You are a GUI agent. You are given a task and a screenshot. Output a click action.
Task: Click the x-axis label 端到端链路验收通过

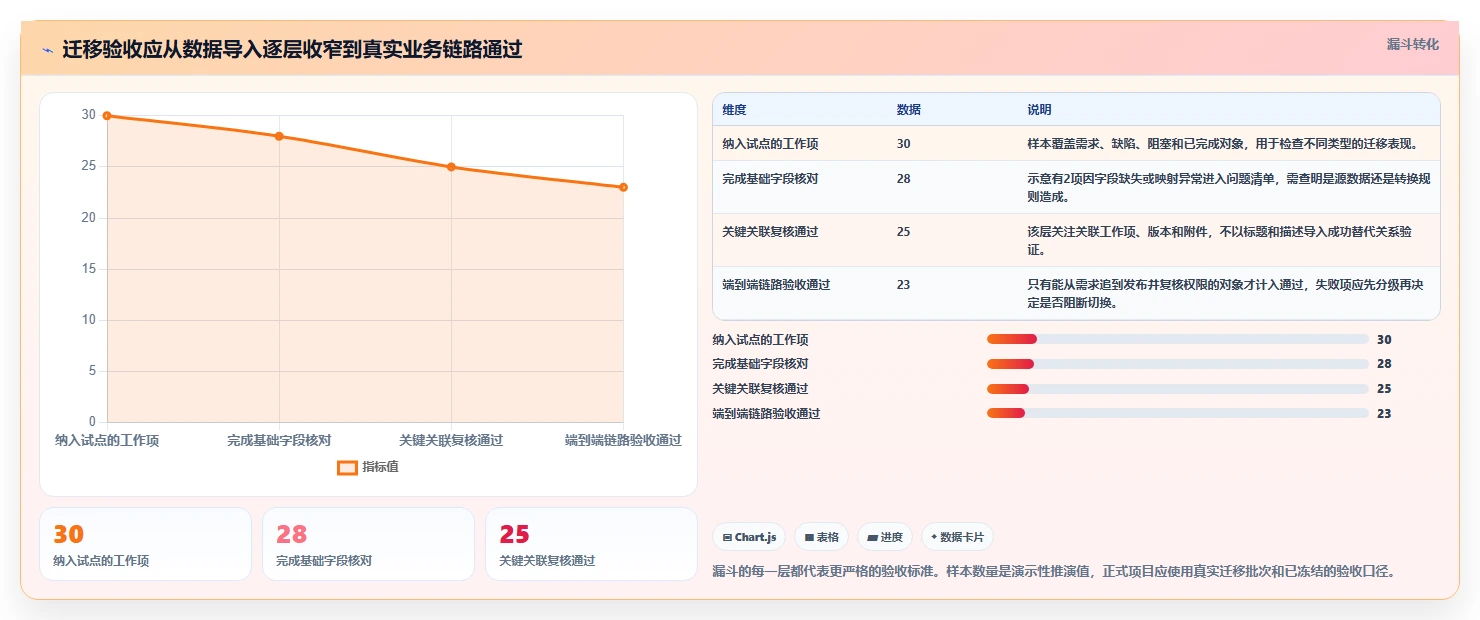(623, 440)
